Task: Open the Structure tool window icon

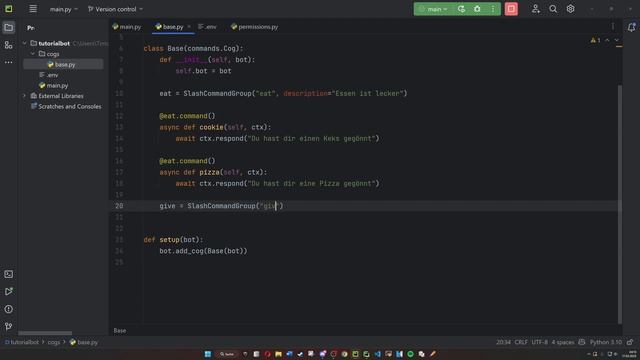Action: coord(9,45)
